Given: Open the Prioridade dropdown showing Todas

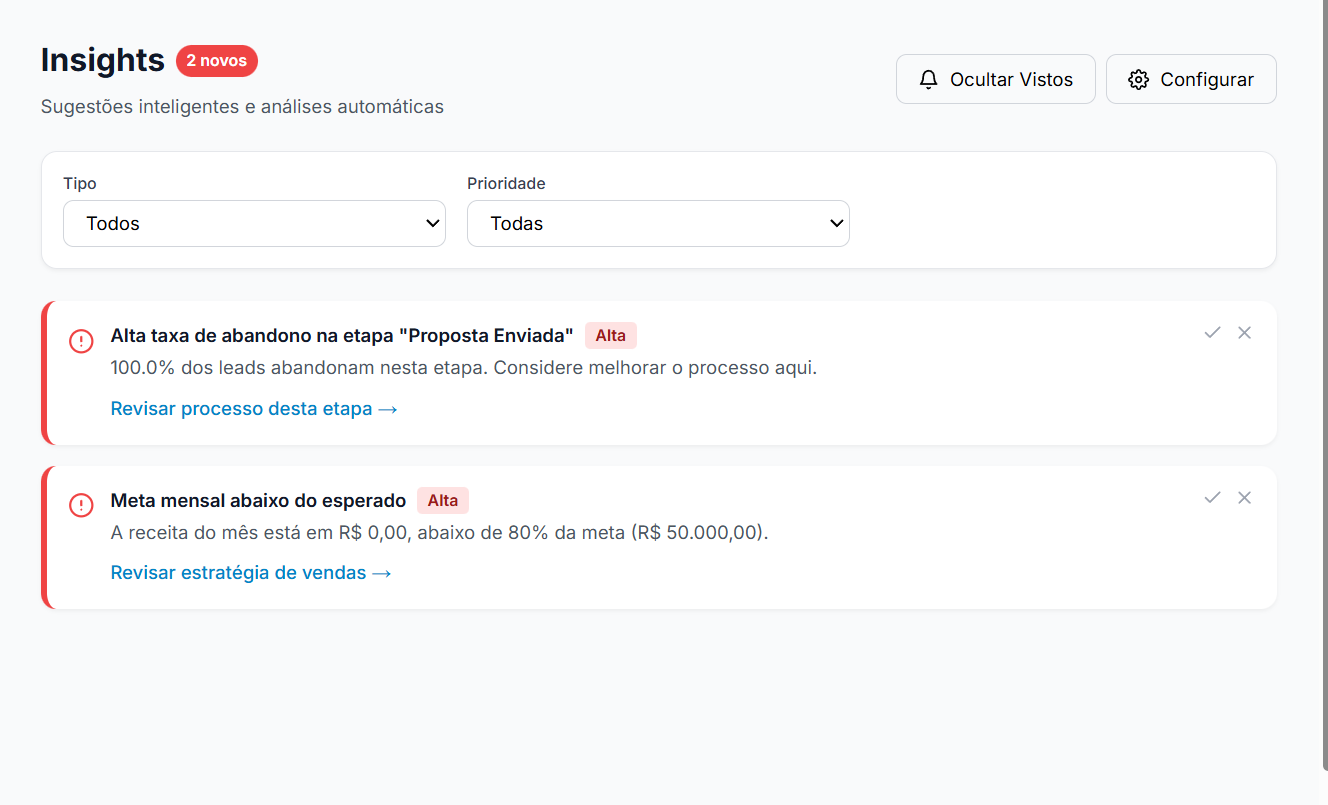Looking at the screenshot, I should click(x=658, y=223).
